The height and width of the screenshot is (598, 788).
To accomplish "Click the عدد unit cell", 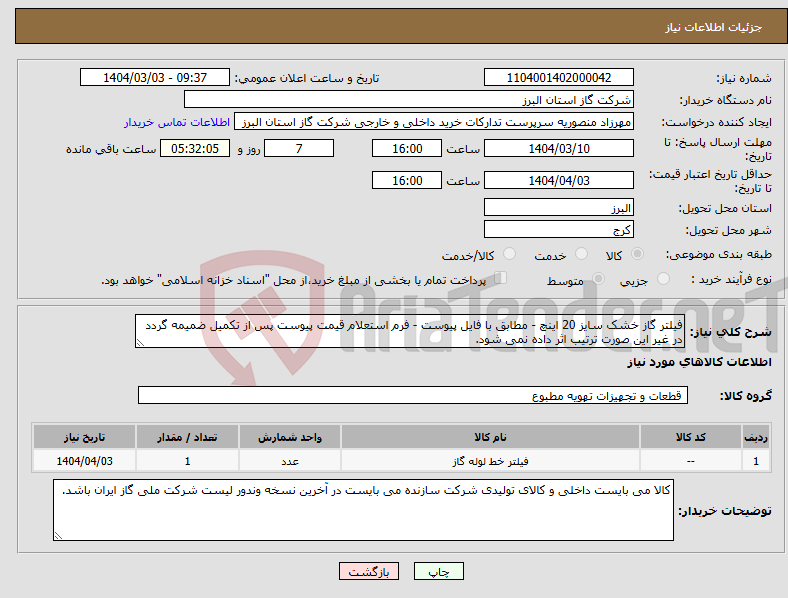I will point(290,461).
